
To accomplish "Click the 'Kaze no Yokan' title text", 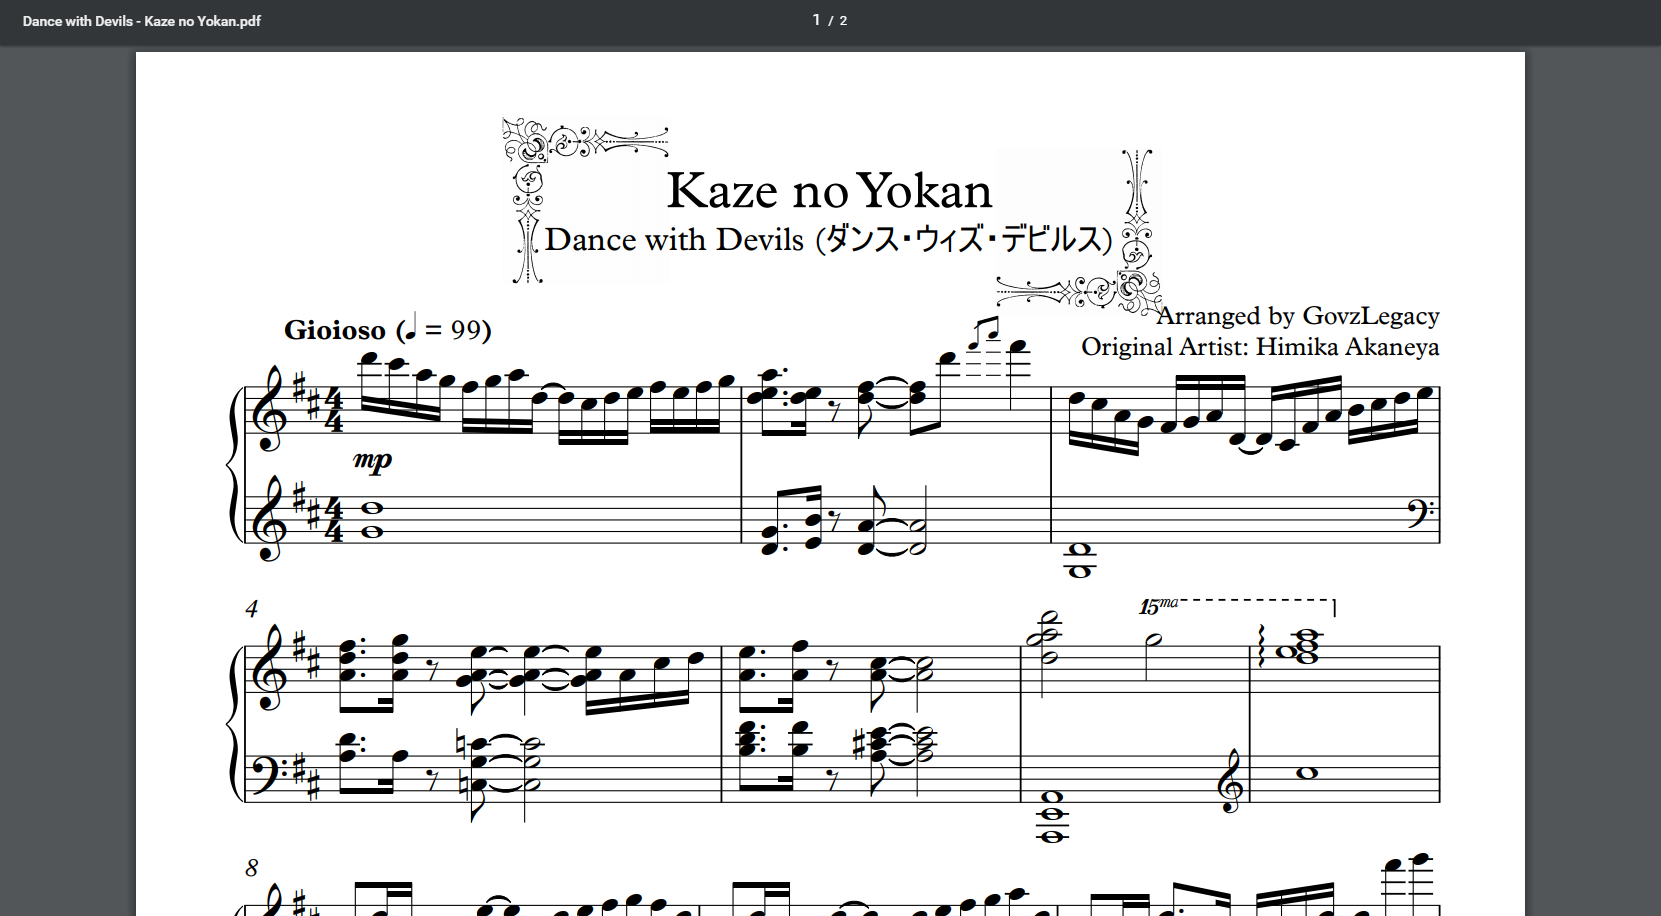I will point(829,190).
